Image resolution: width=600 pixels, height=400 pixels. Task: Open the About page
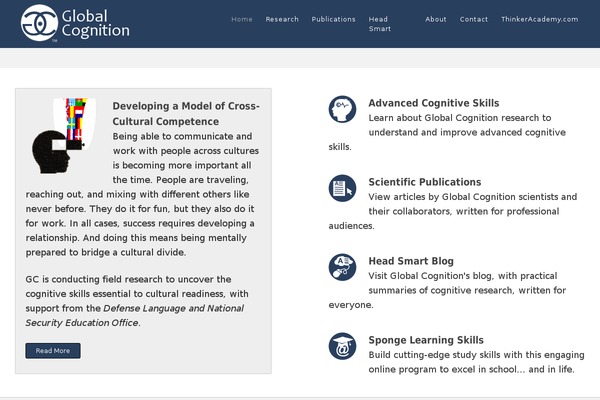[x=435, y=19]
